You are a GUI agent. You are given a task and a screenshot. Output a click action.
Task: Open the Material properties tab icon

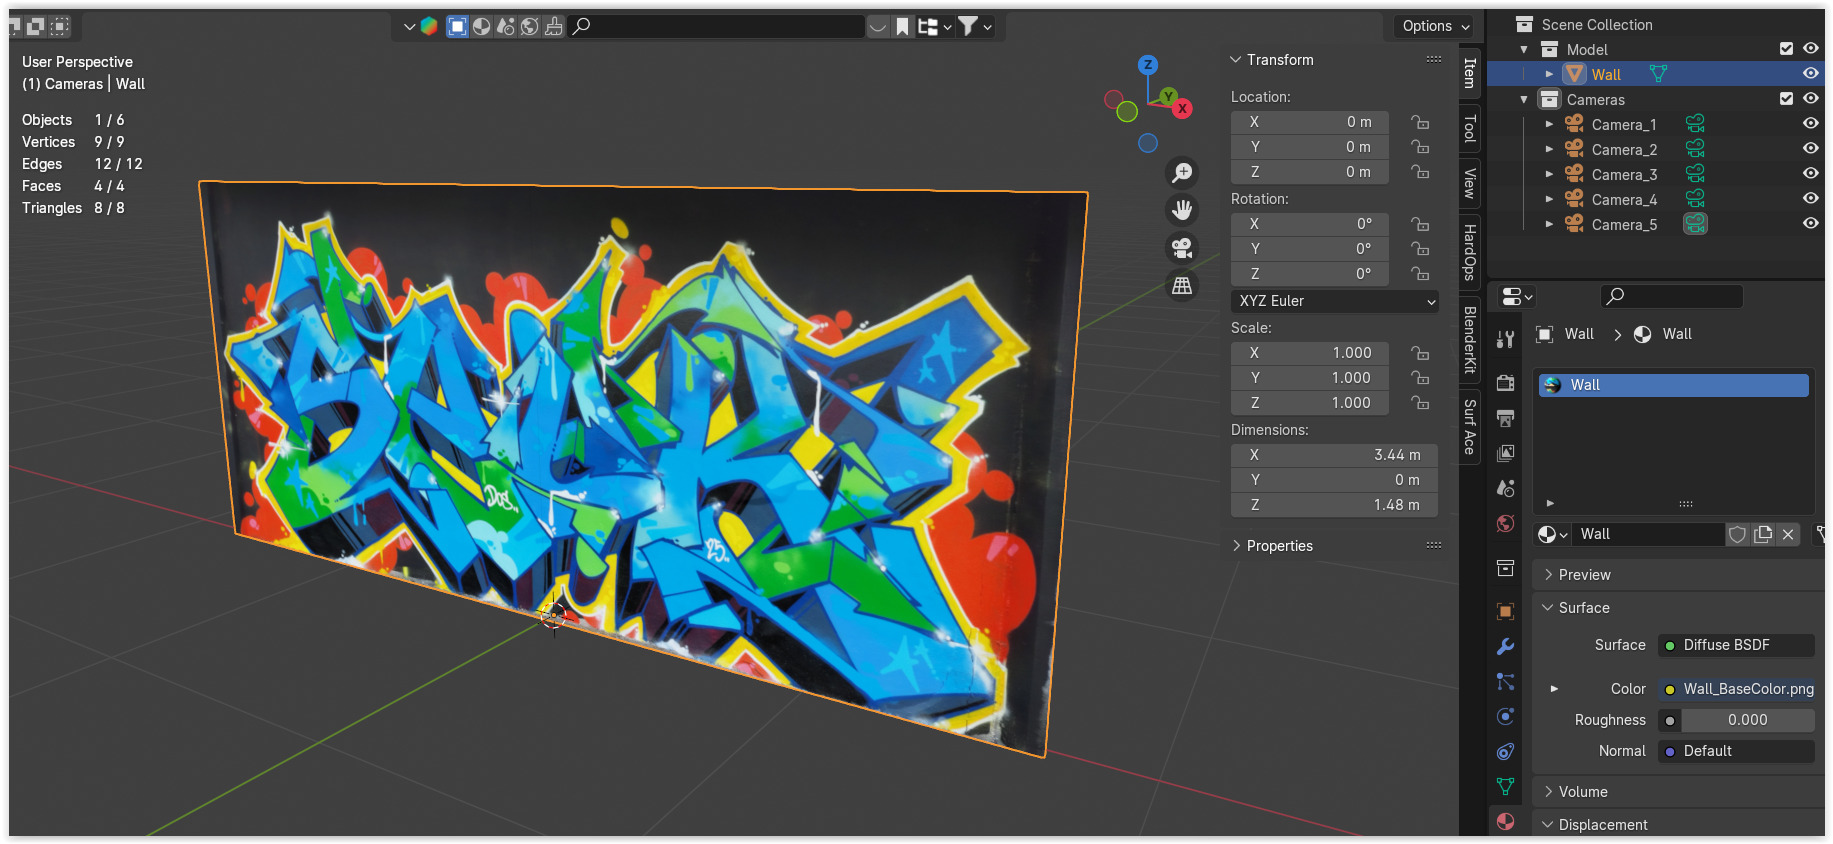pyautogui.click(x=1505, y=821)
